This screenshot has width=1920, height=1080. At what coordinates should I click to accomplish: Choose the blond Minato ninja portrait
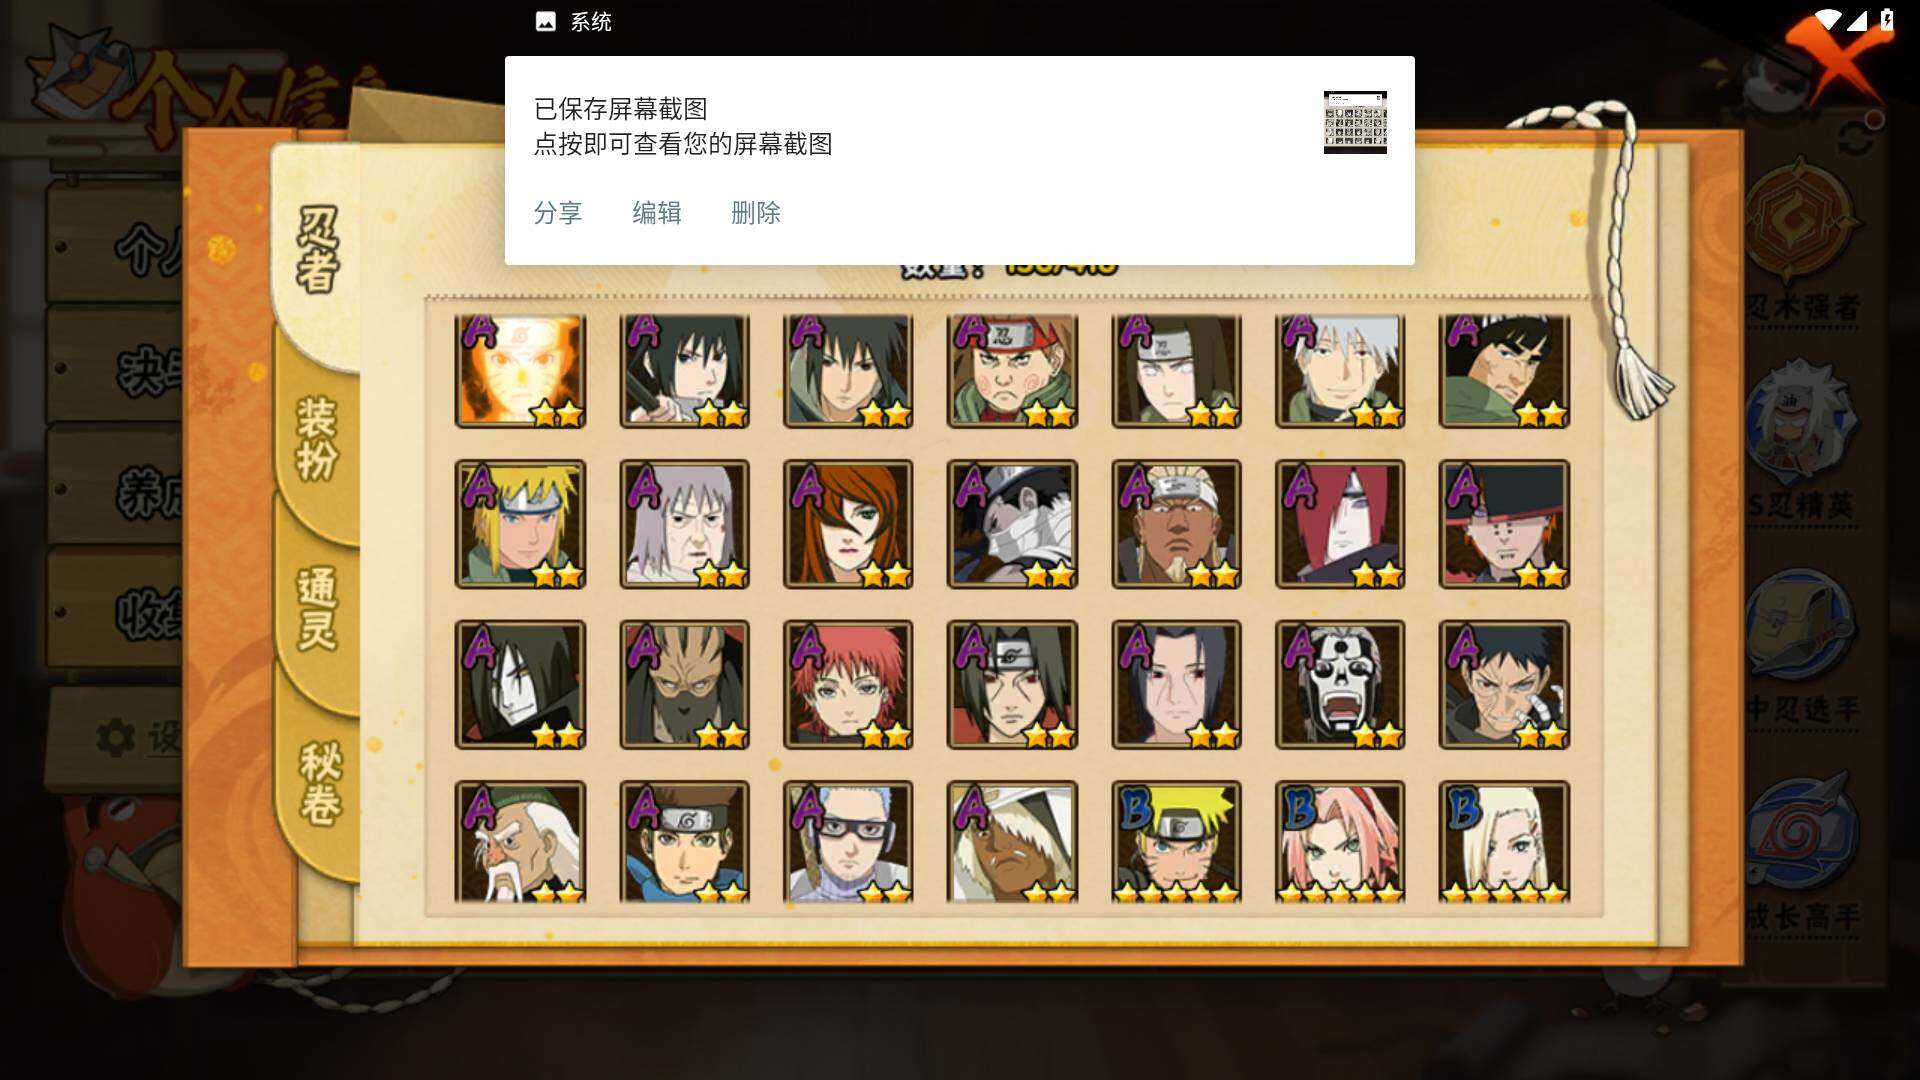pyautogui.click(x=520, y=524)
